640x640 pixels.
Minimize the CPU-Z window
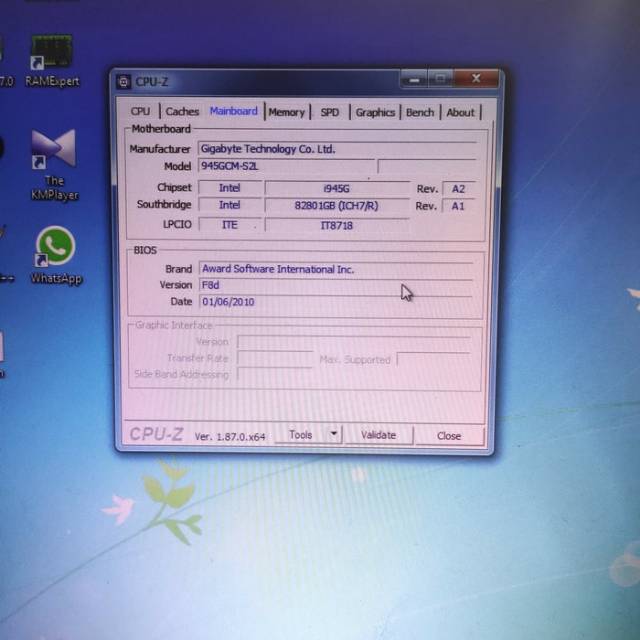[414, 78]
